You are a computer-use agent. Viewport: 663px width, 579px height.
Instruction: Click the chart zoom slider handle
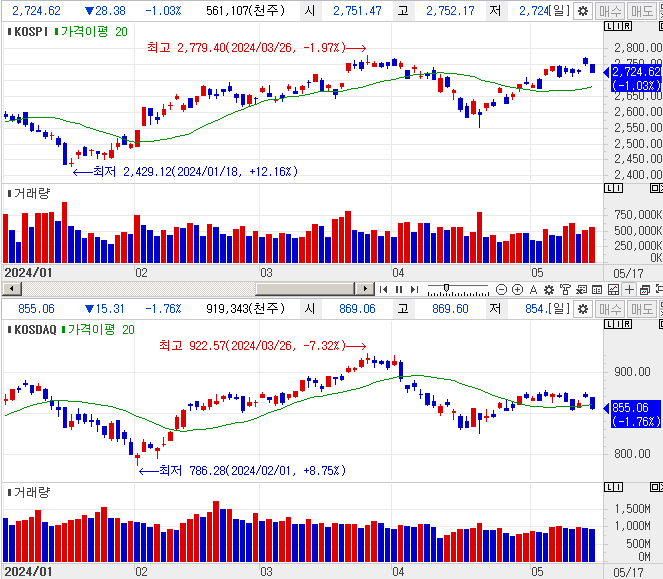point(446,288)
